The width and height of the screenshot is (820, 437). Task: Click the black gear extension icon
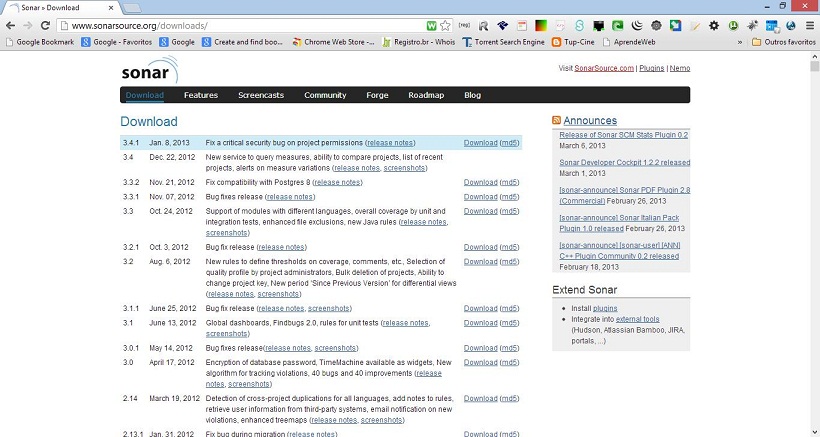point(714,25)
